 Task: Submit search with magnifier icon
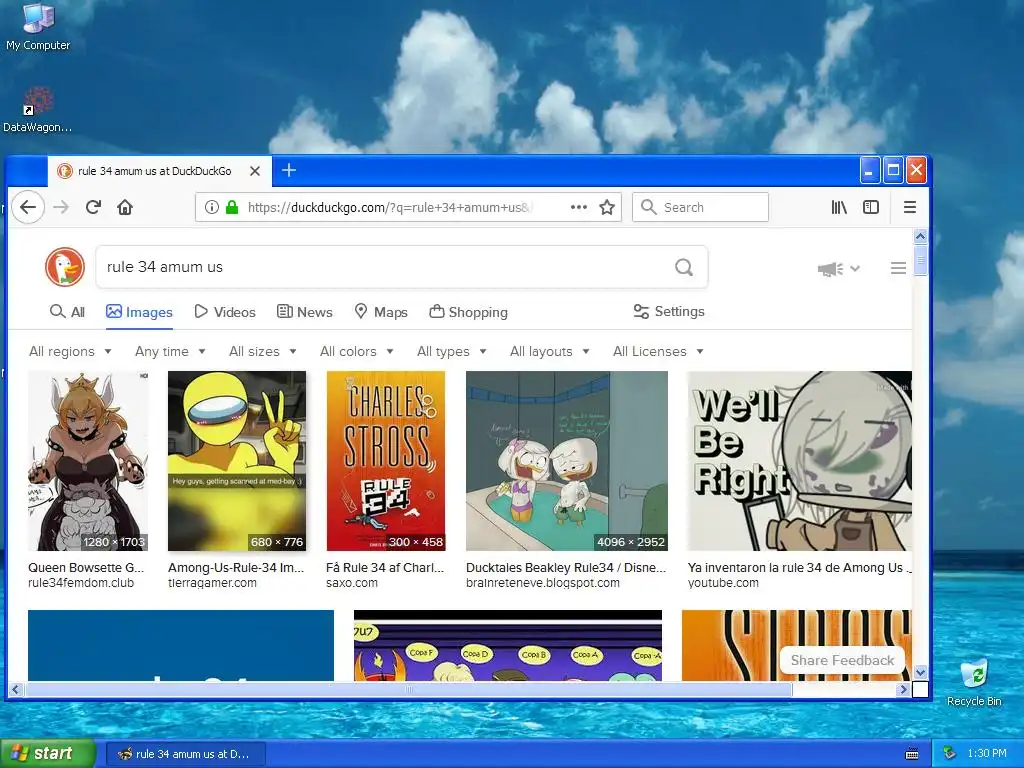point(684,267)
